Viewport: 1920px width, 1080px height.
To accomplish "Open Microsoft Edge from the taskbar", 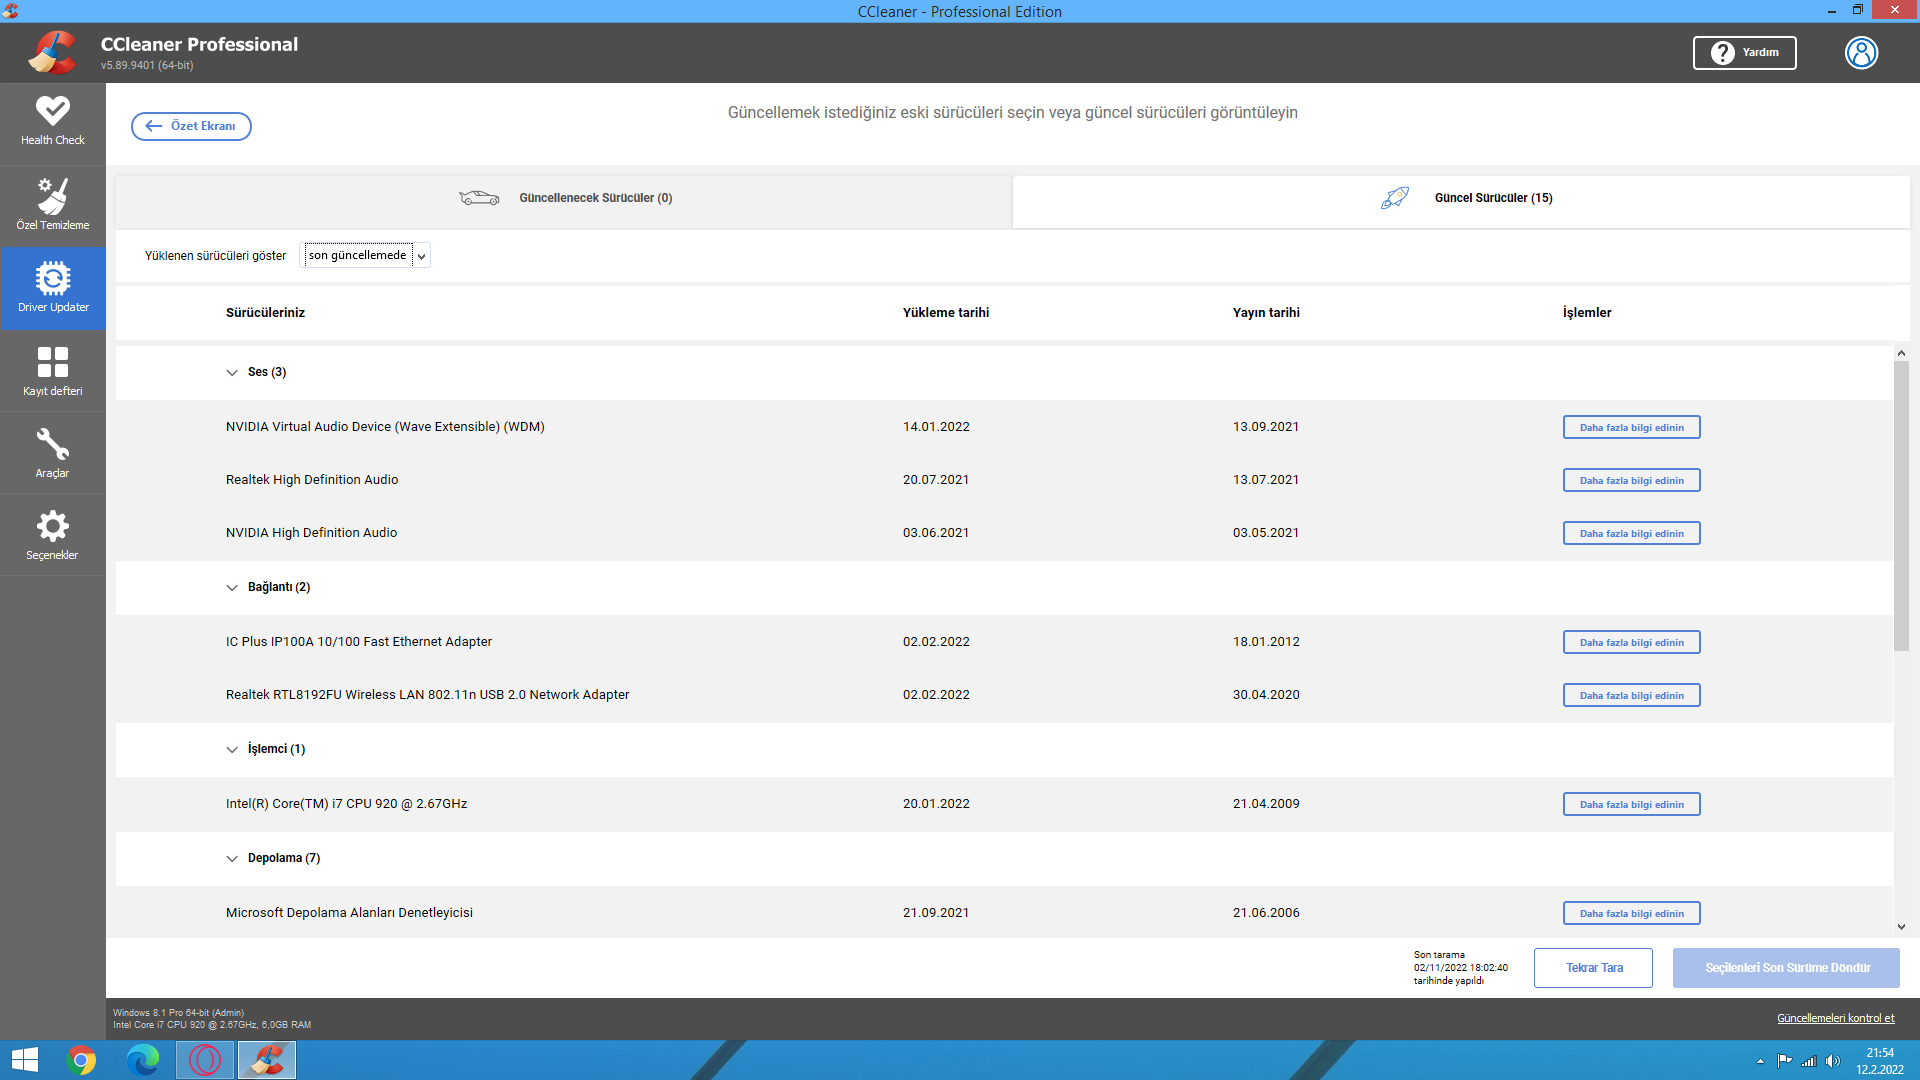I will click(x=143, y=1060).
